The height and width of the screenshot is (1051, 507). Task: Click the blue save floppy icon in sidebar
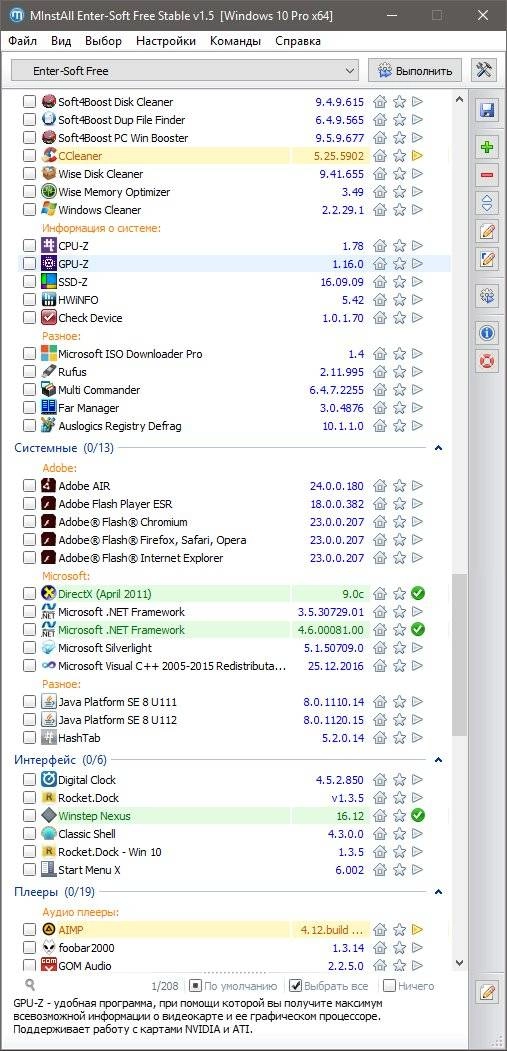(487, 110)
